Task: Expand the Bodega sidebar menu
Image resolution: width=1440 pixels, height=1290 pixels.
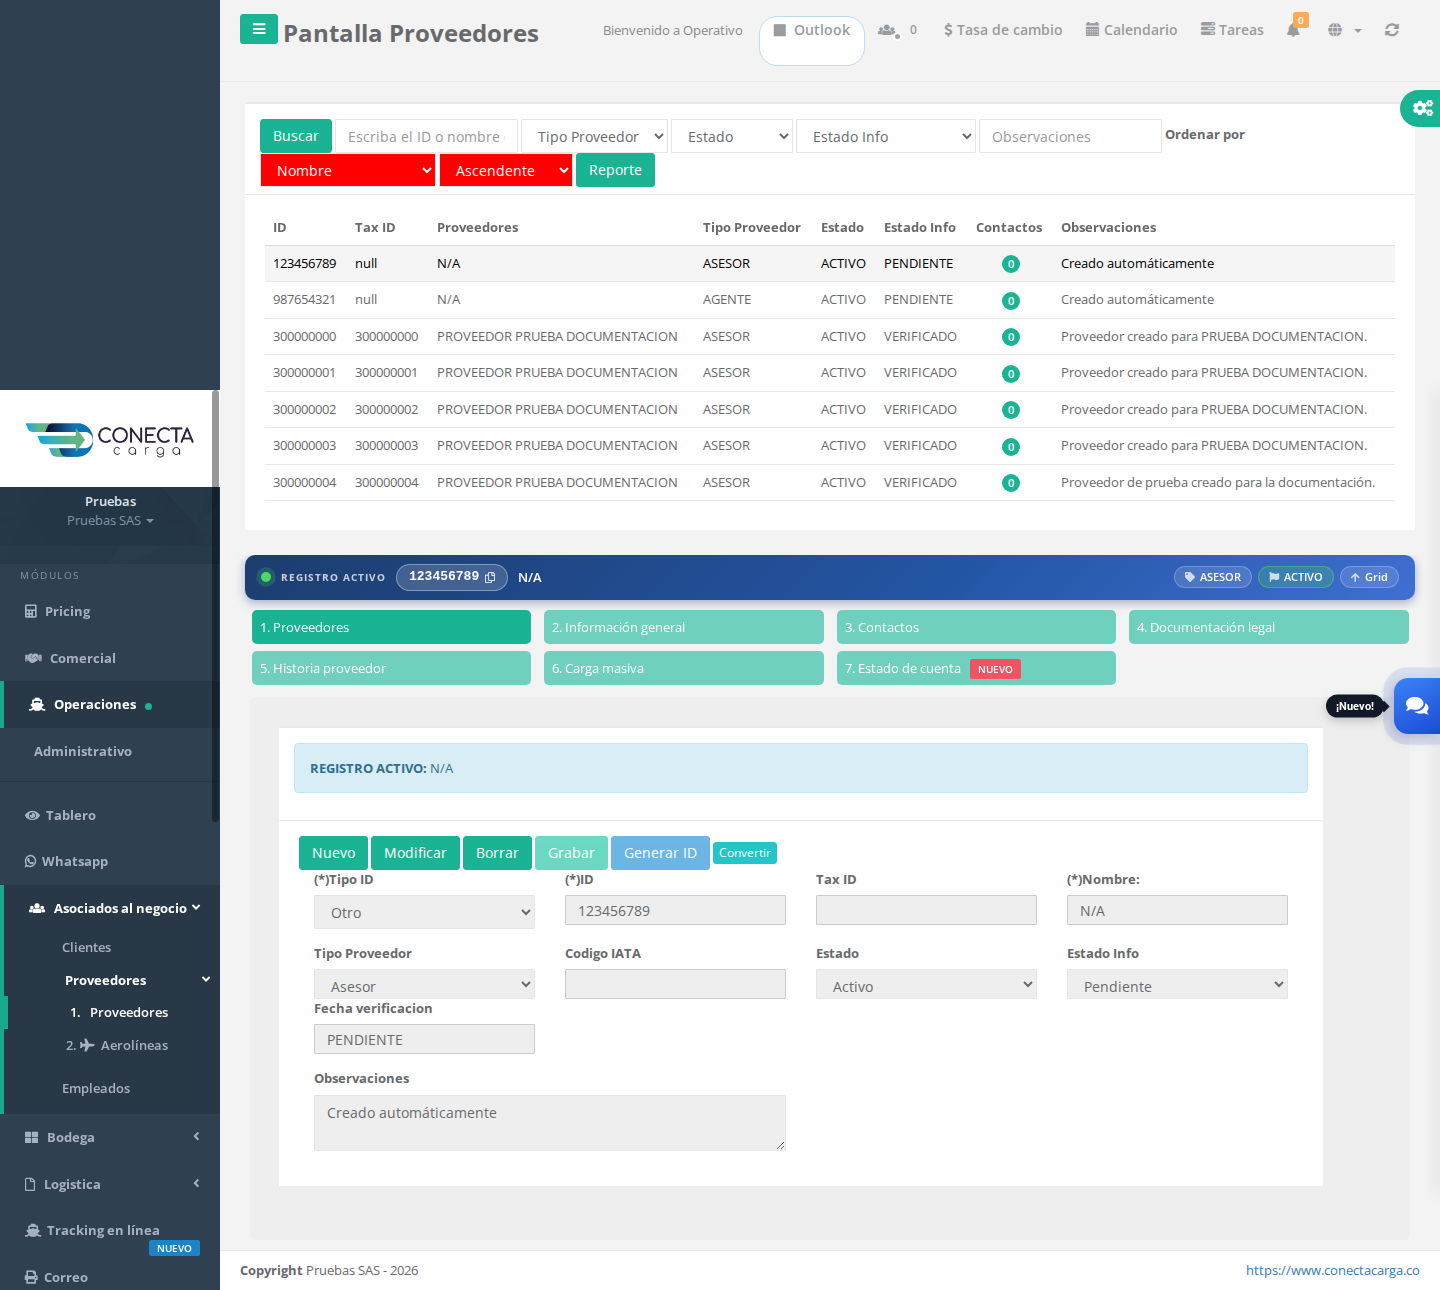Action: [x=110, y=1137]
